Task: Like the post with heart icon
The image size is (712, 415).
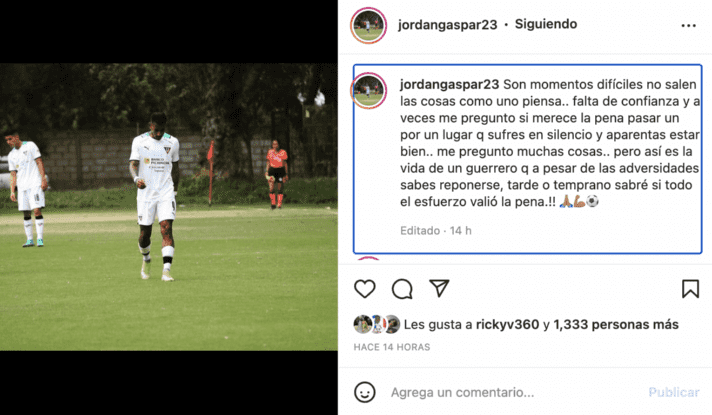Action: (x=365, y=289)
